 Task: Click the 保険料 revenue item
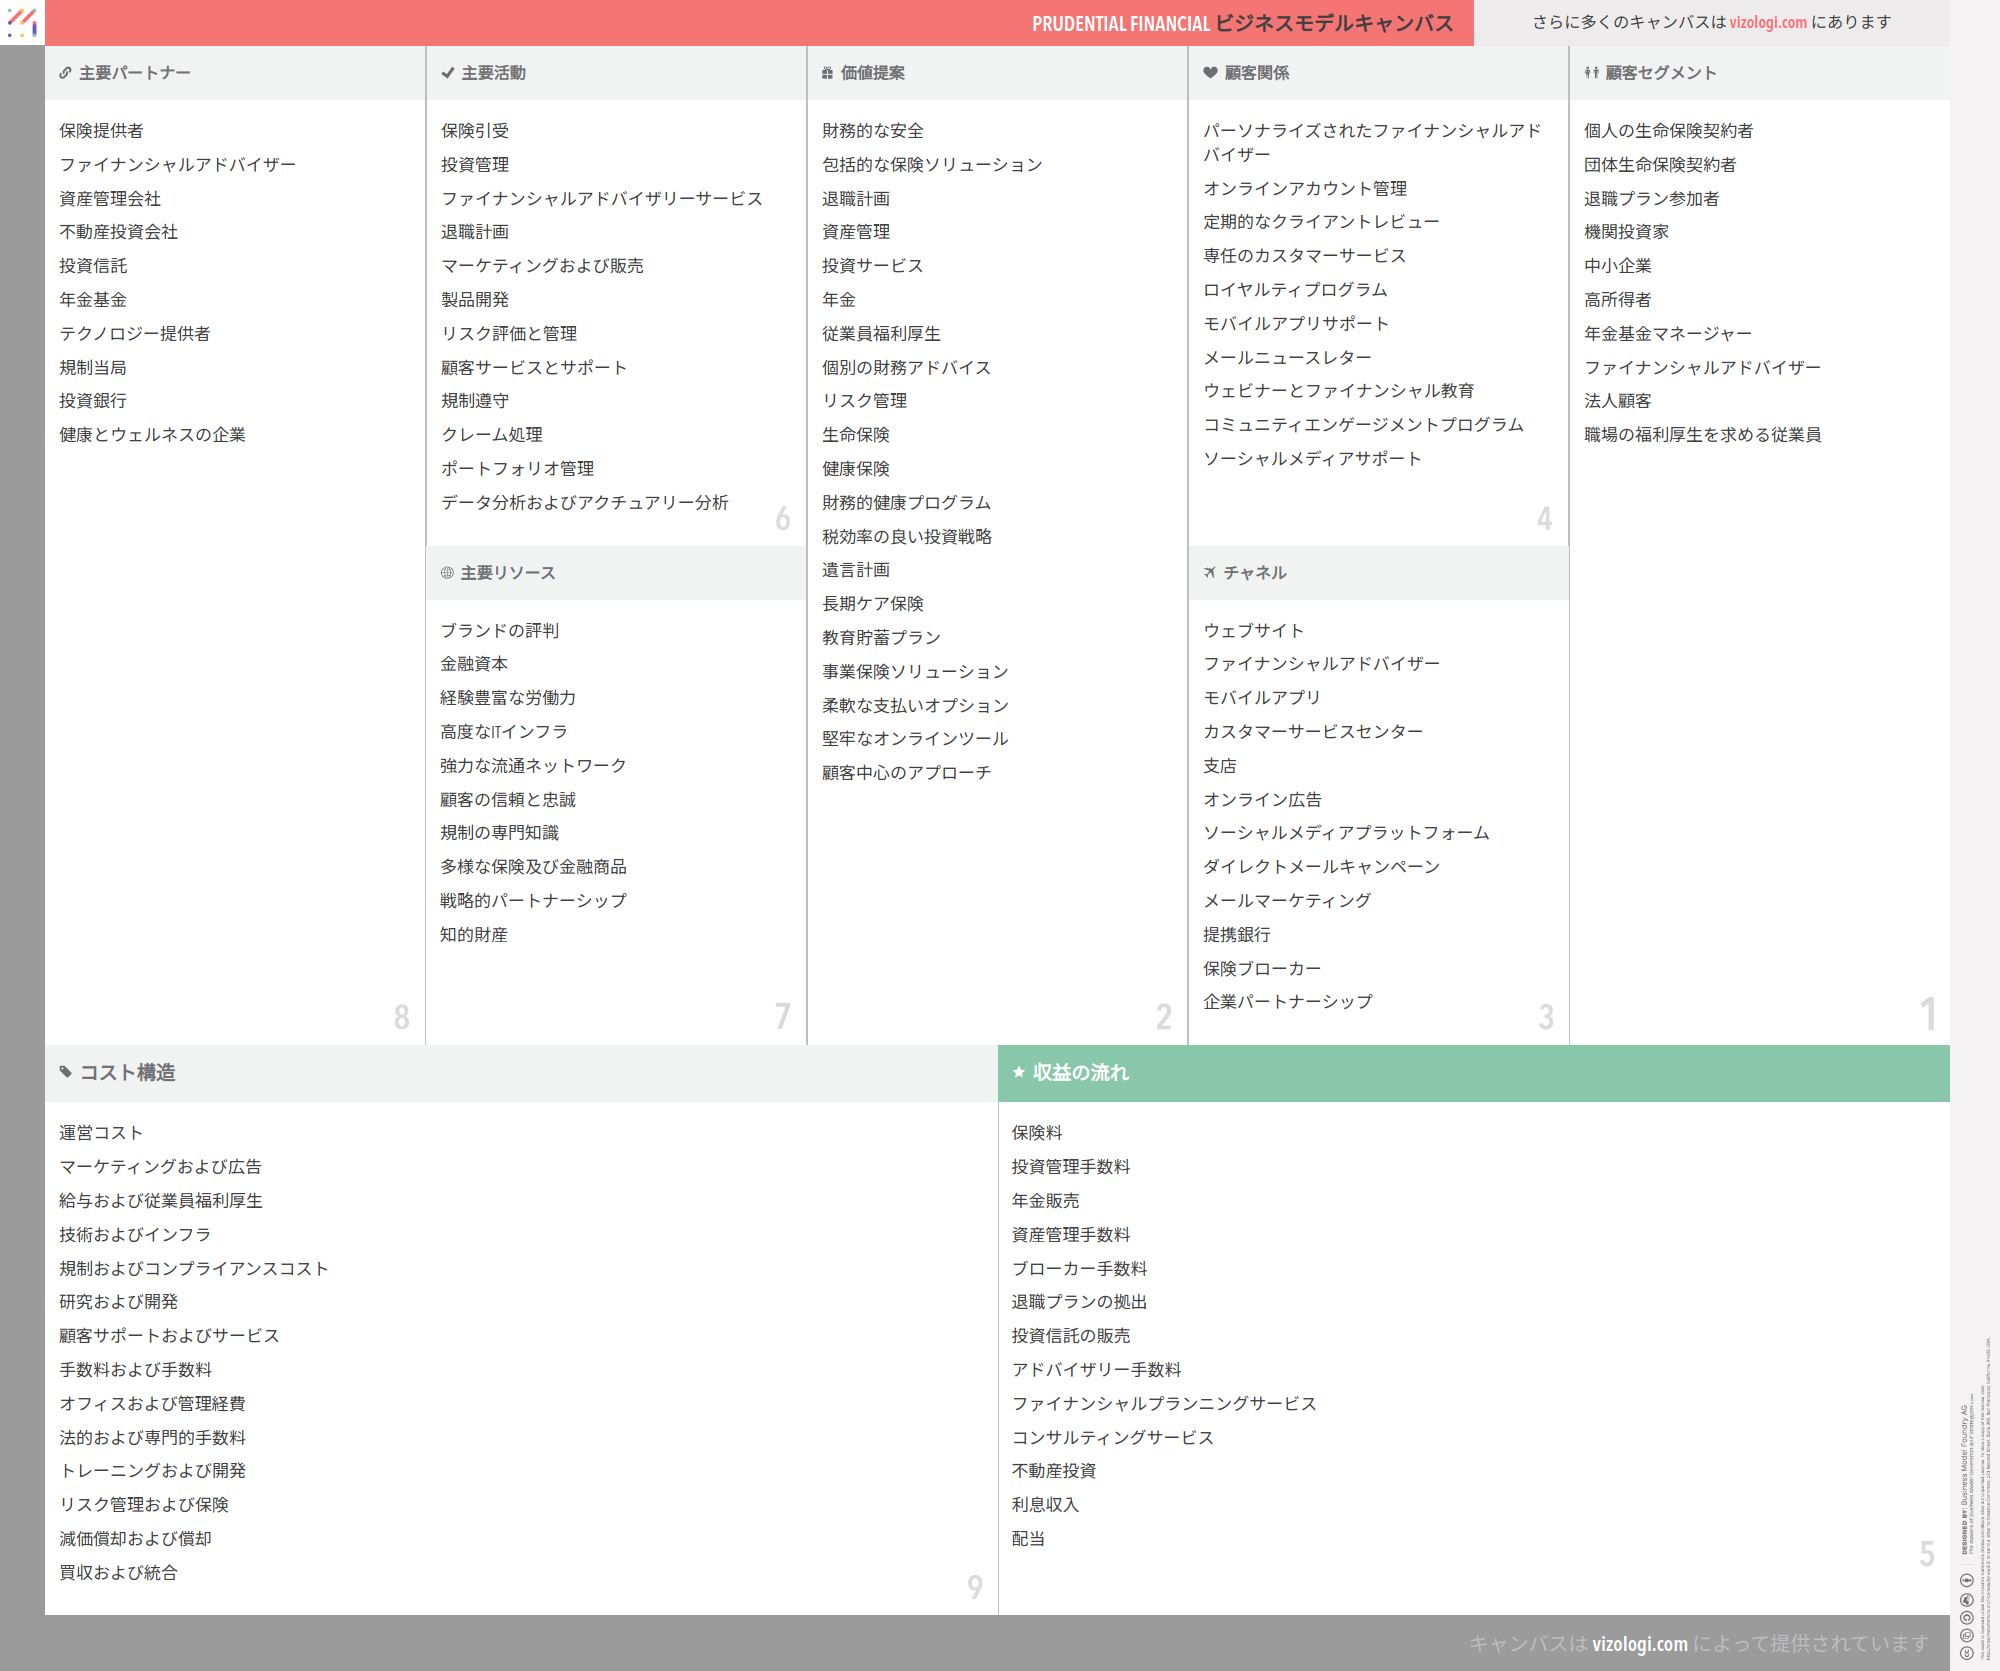pyautogui.click(x=1037, y=1133)
